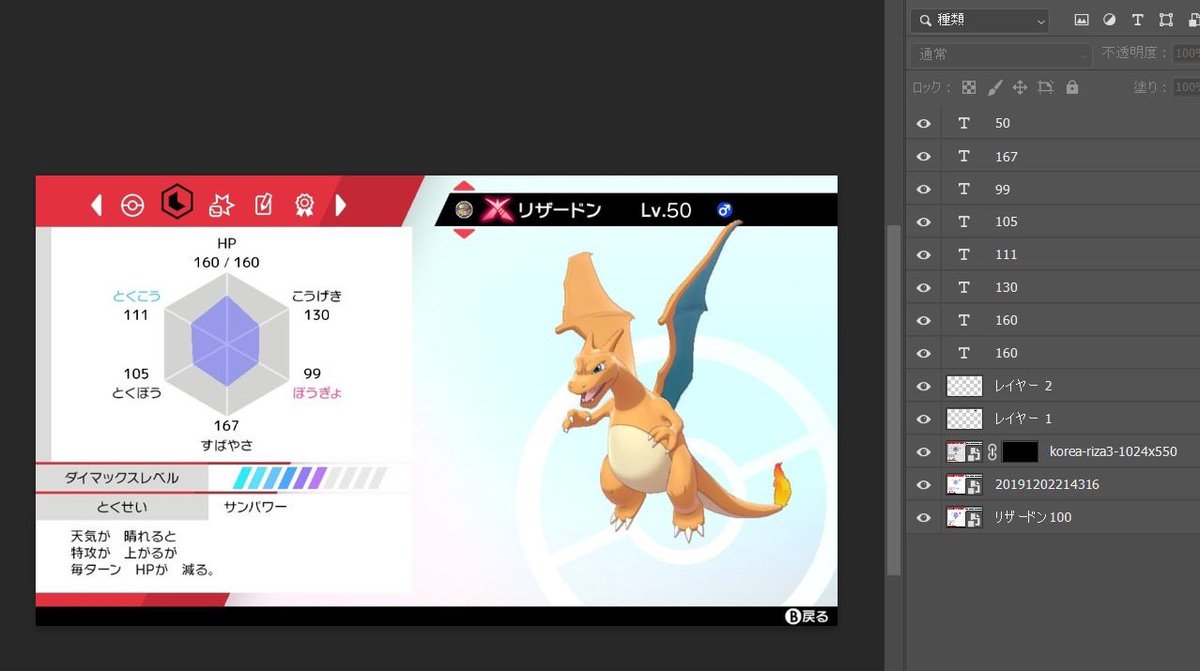The image size is (1200, 671).
Task: Toggle the eye of レイヤー 1
Action: [x=923, y=418]
